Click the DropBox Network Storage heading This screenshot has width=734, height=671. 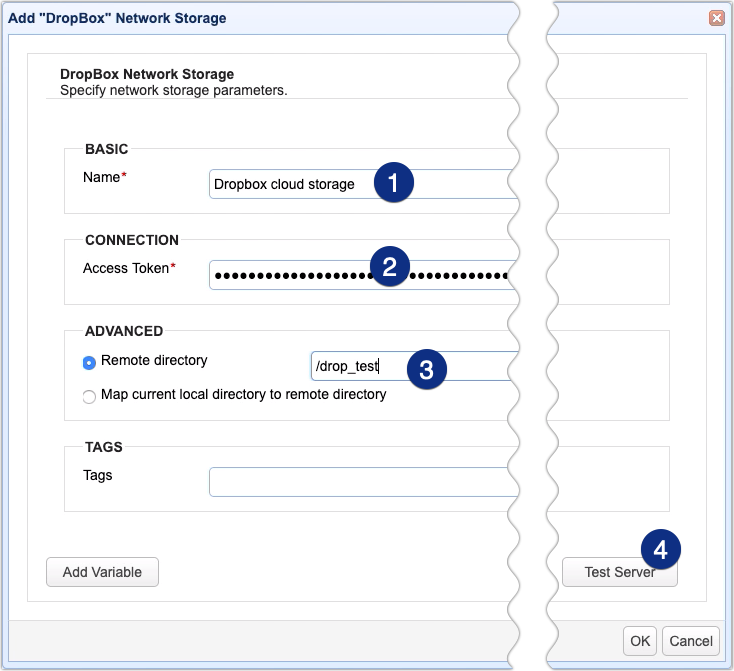pos(146,75)
